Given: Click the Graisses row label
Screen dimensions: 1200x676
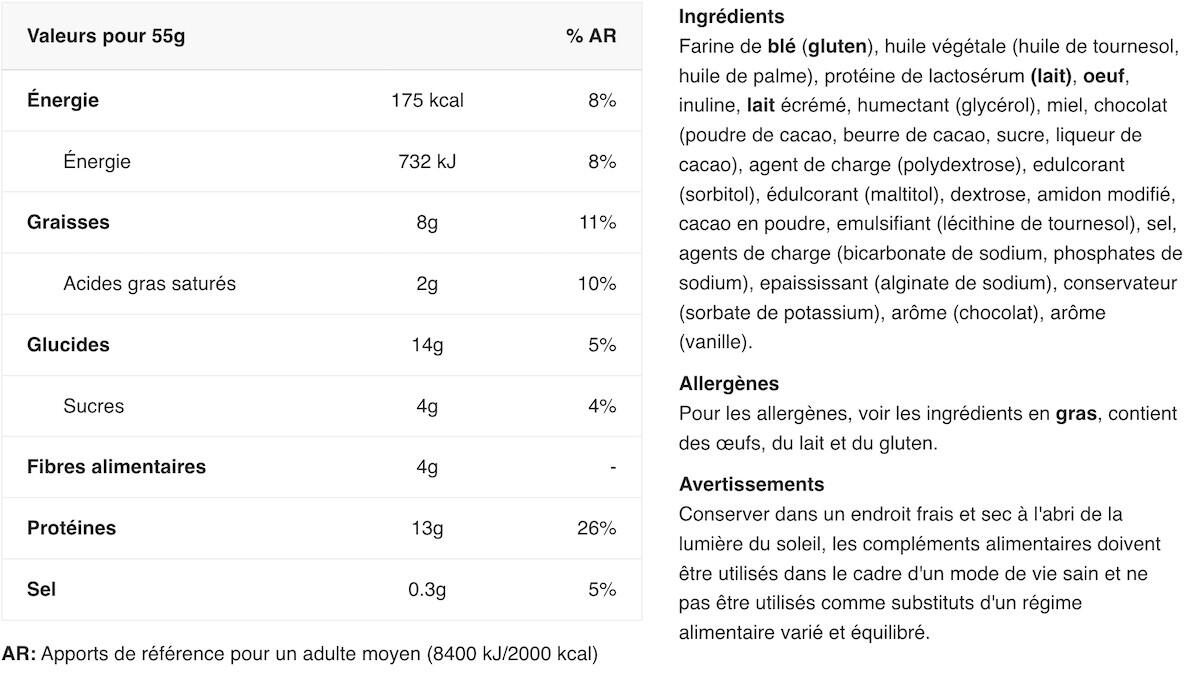Looking at the screenshot, I should (68, 223).
